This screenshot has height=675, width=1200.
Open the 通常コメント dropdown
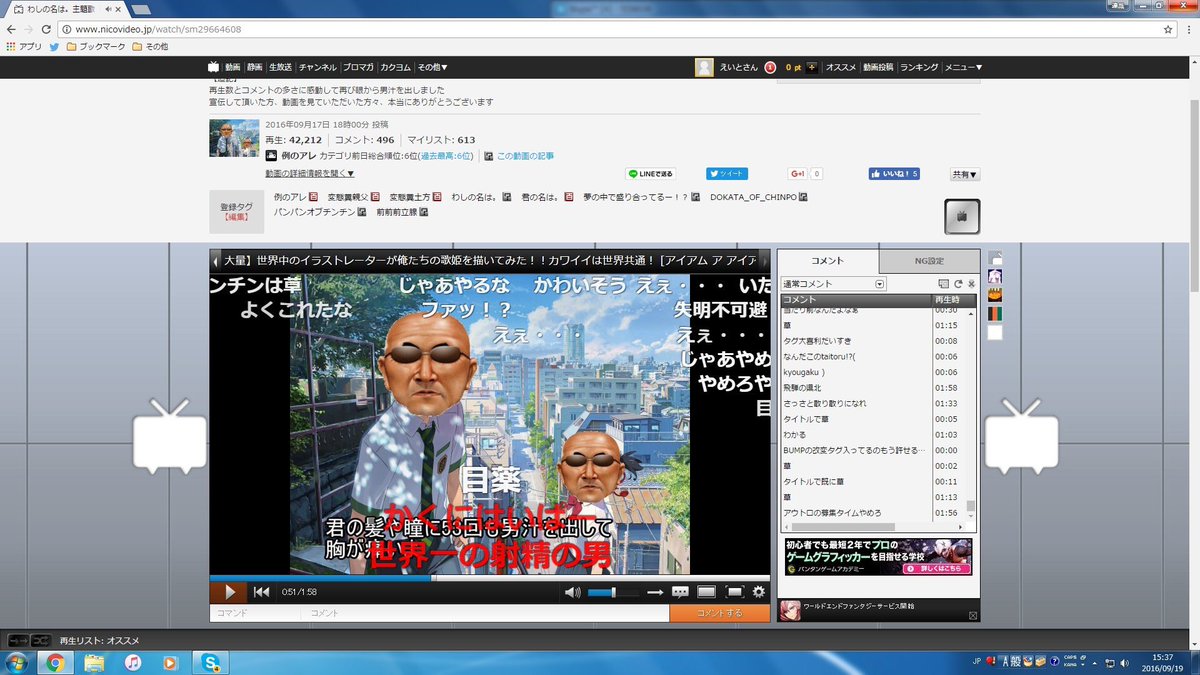pos(834,284)
